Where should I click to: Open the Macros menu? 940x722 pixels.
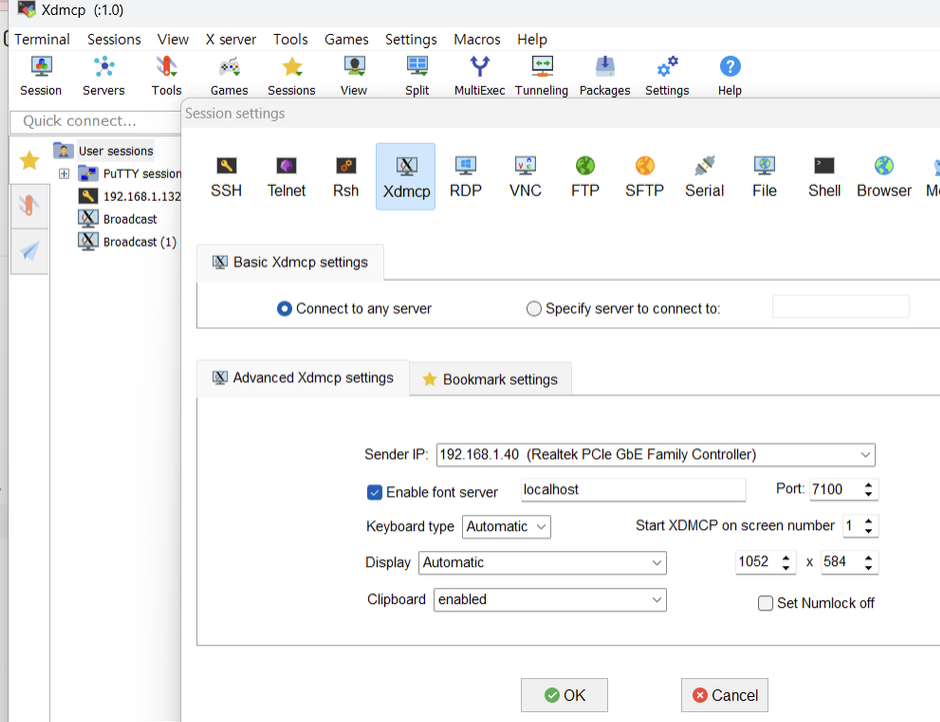pos(477,40)
